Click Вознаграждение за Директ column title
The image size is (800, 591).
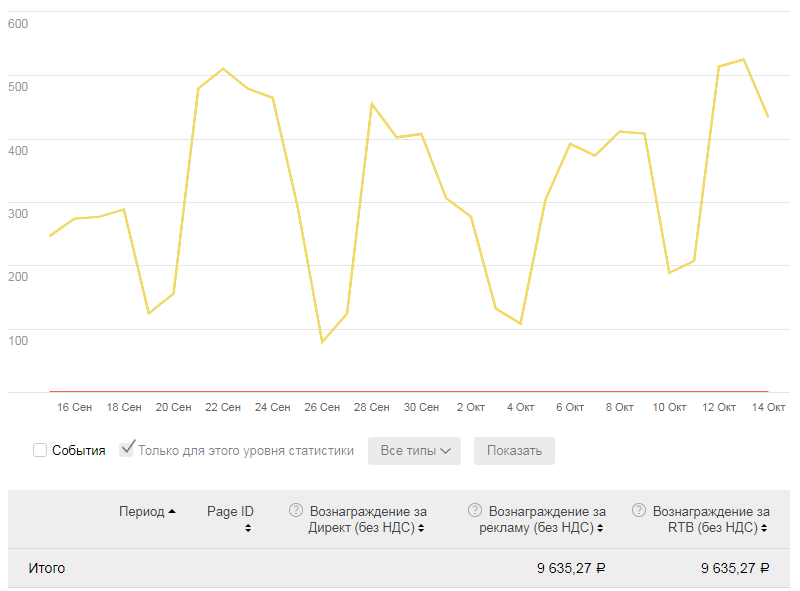(x=367, y=519)
